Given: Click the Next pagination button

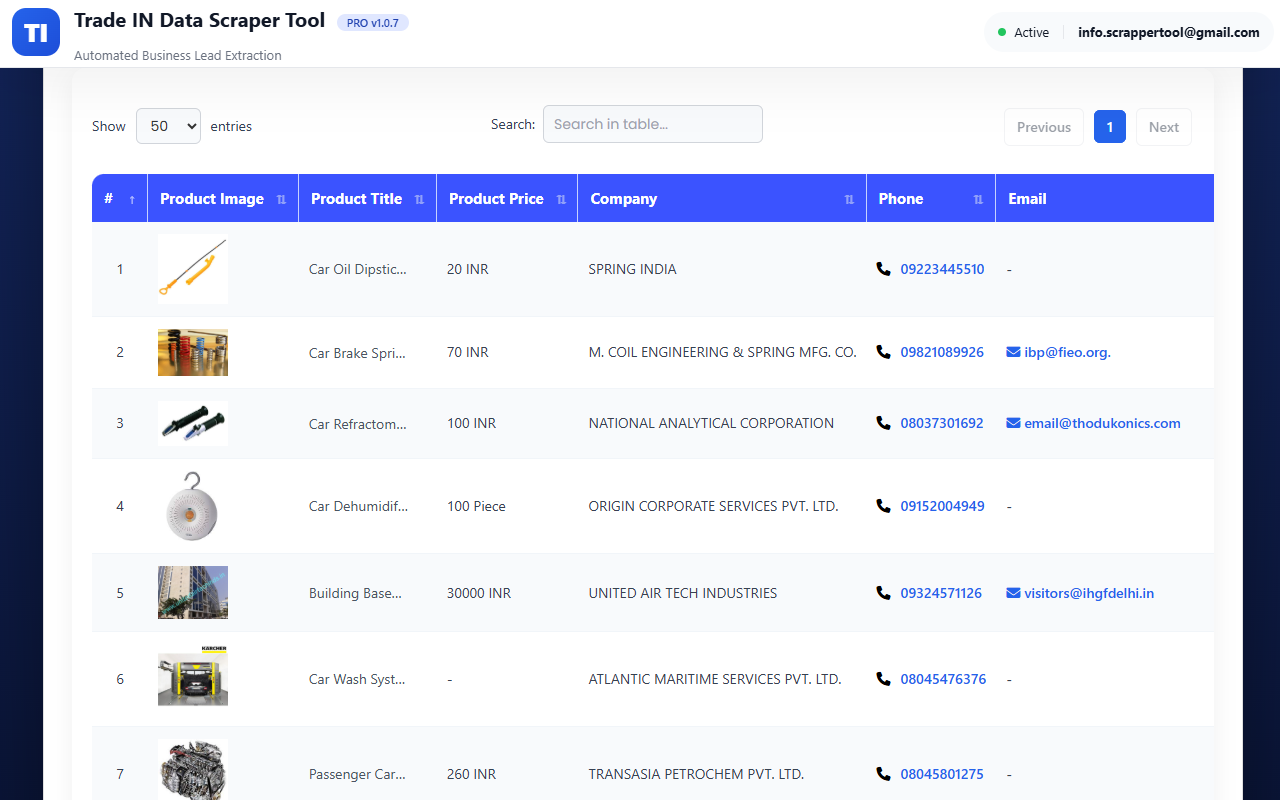Looking at the screenshot, I should [1164, 127].
